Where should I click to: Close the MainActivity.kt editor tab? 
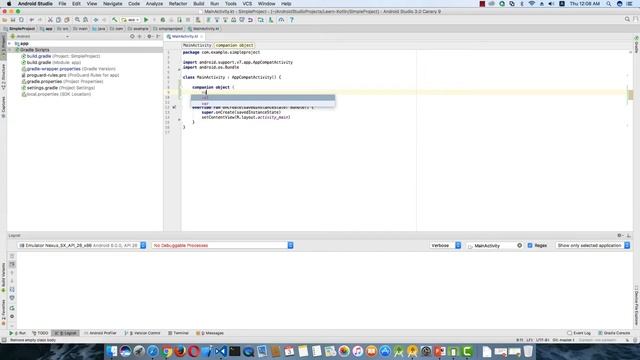coord(202,37)
